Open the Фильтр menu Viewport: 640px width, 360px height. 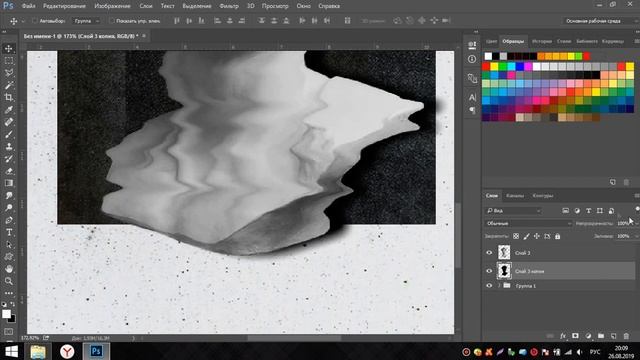(229, 6)
